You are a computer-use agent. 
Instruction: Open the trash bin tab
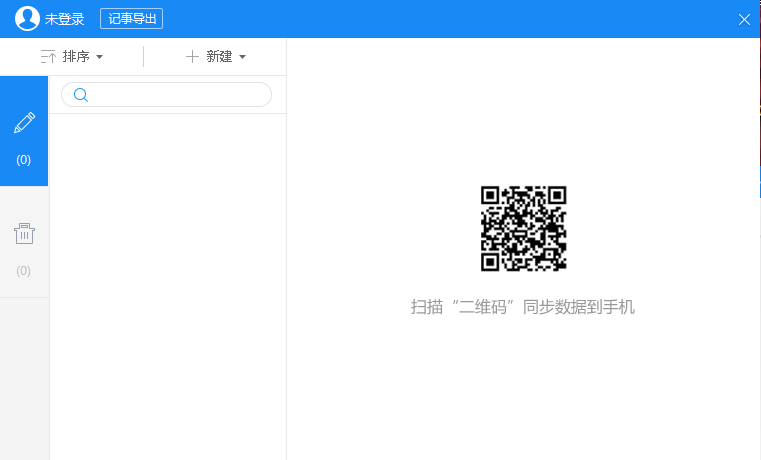(x=24, y=242)
